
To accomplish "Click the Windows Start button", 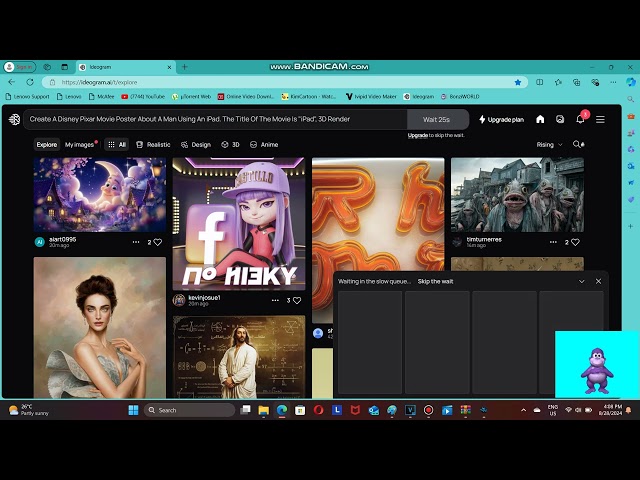I will (133, 410).
